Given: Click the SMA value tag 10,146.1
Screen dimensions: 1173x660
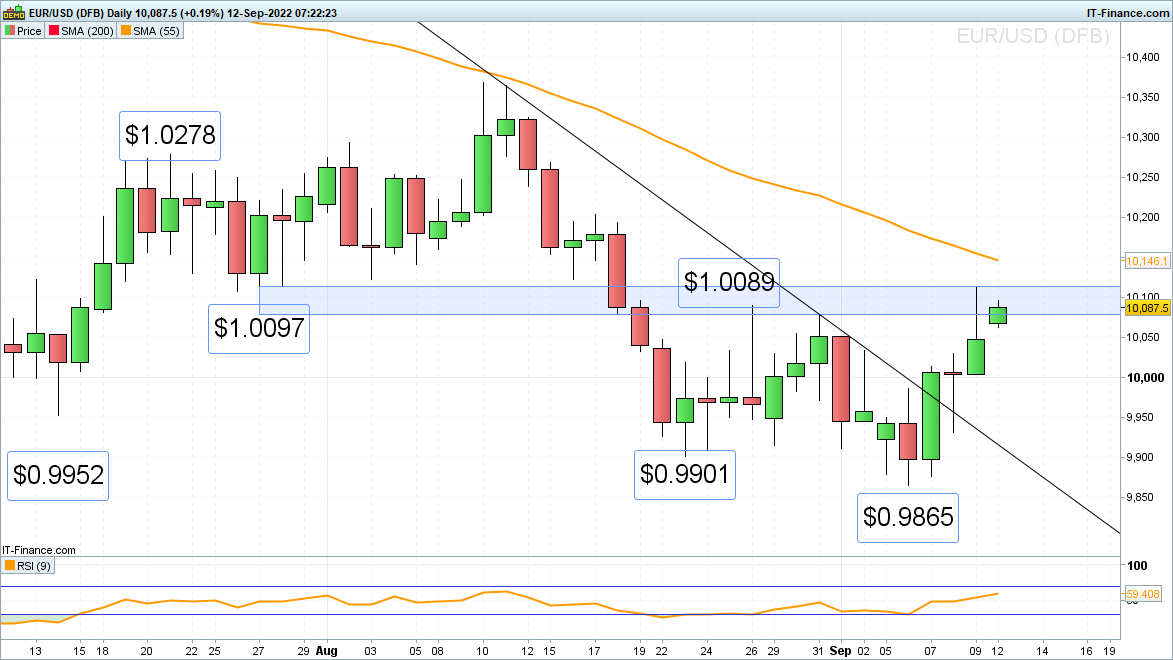Looking at the screenshot, I should (x=1147, y=261).
